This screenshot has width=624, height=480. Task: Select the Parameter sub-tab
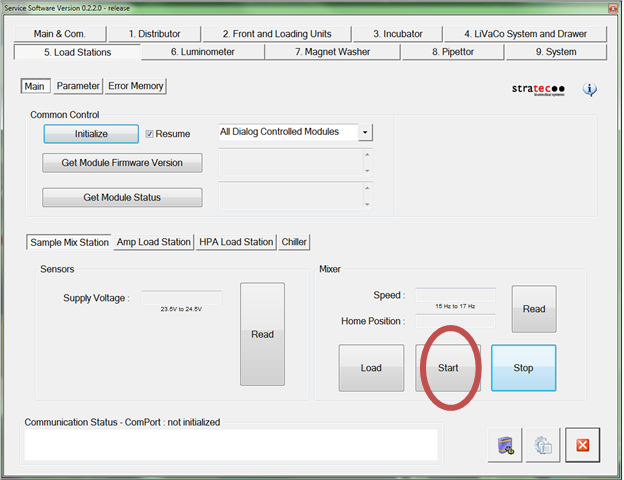[x=78, y=86]
